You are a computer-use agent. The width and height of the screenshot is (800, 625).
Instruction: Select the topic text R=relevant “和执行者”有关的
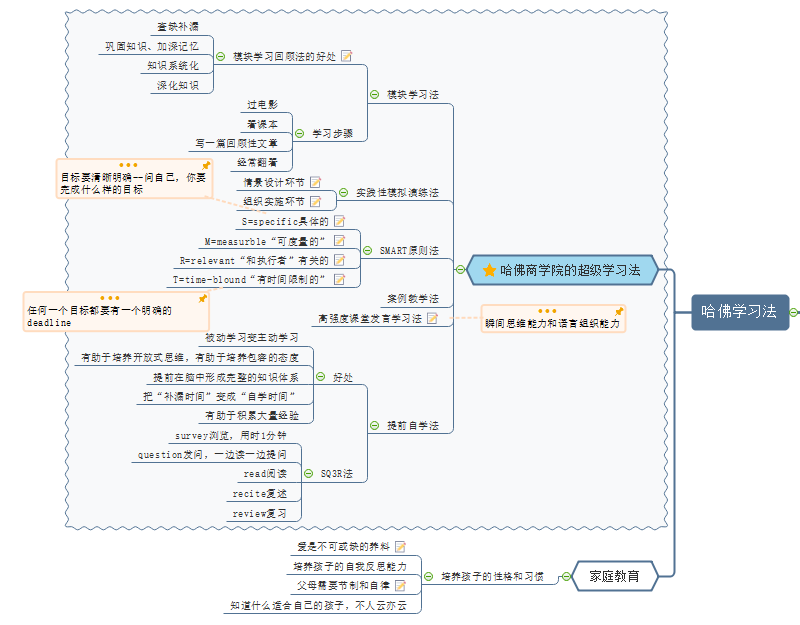pyautogui.click(x=254, y=260)
